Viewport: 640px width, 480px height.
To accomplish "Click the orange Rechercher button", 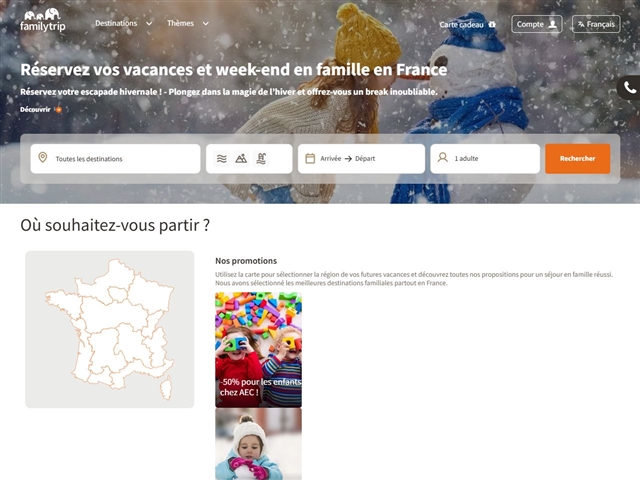I will click(x=578, y=158).
